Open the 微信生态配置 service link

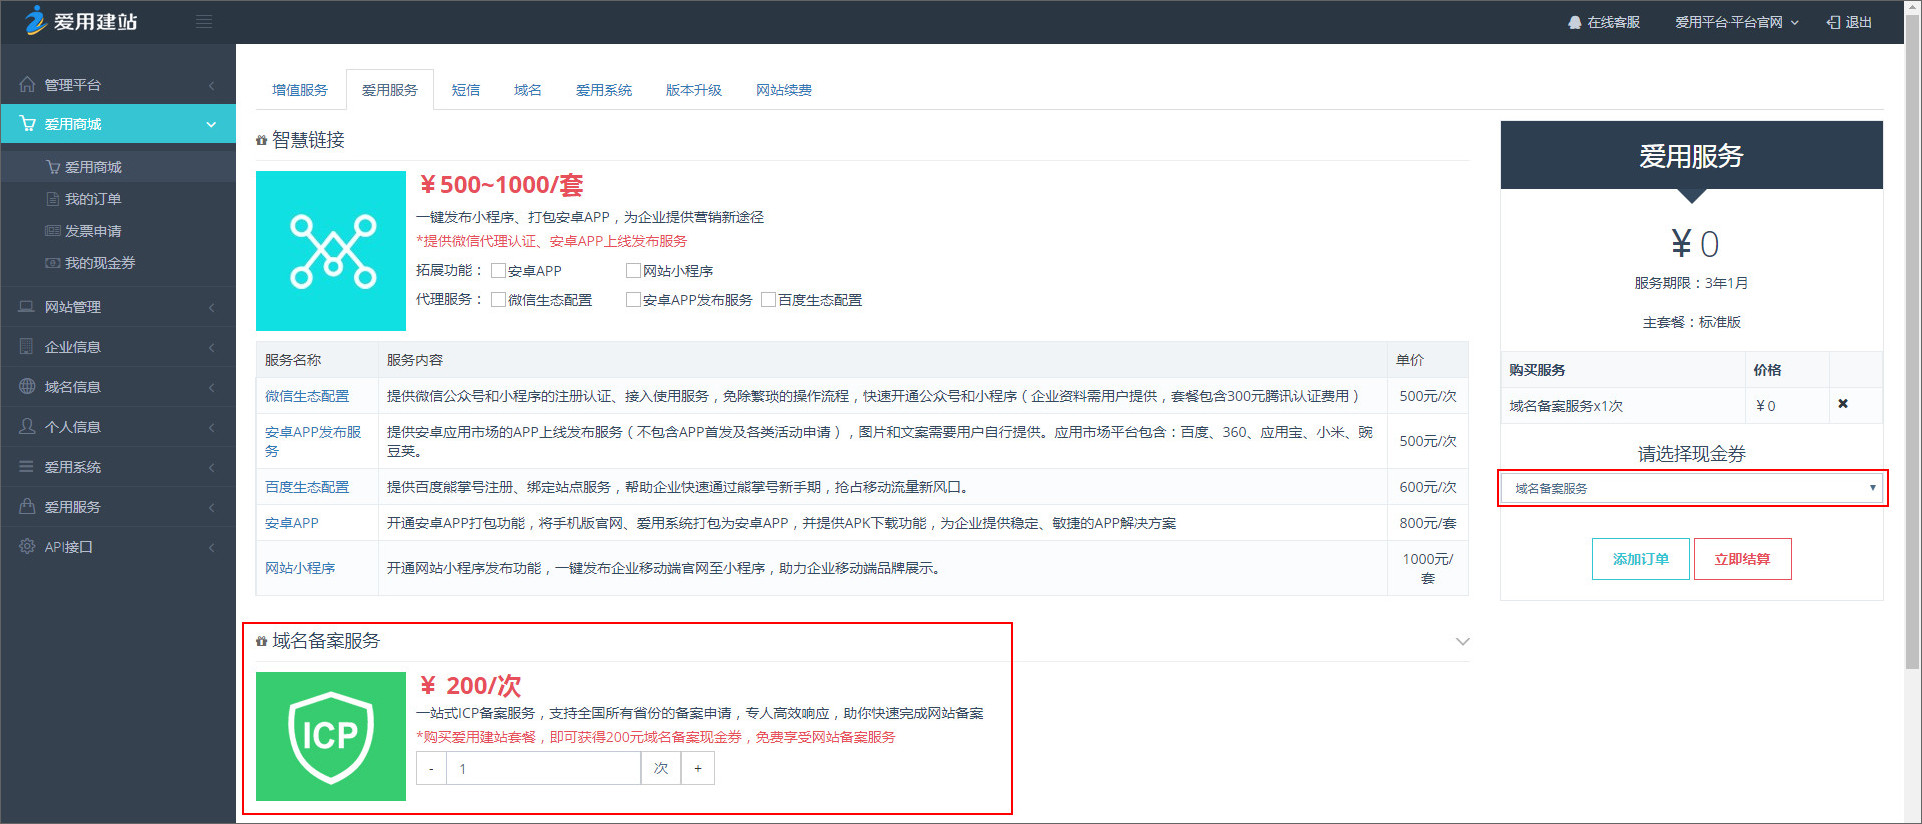pyautogui.click(x=307, y=396)
